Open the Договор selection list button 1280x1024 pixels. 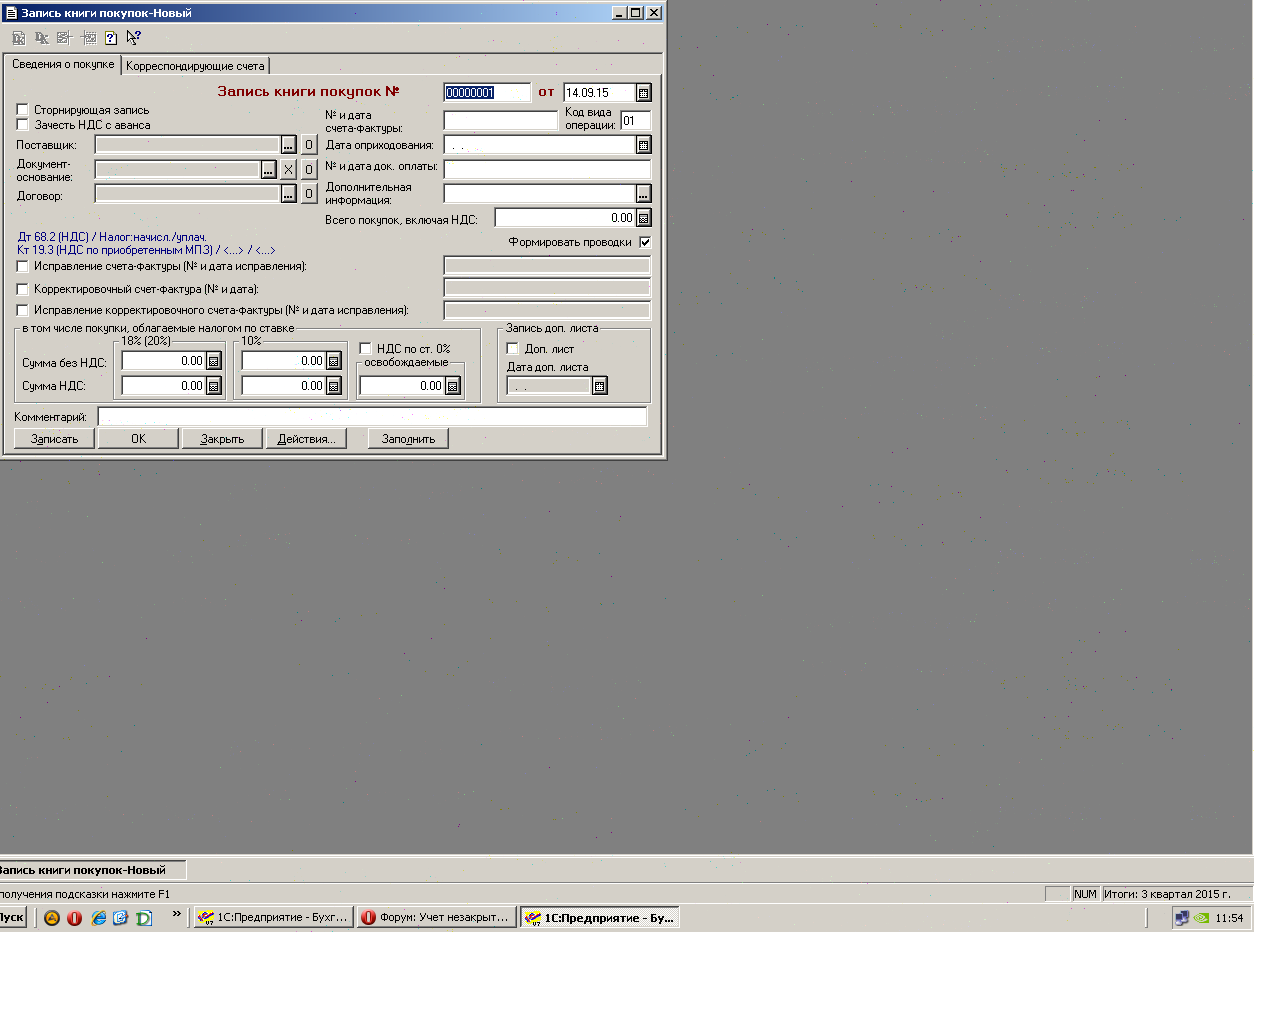(289, 194)
